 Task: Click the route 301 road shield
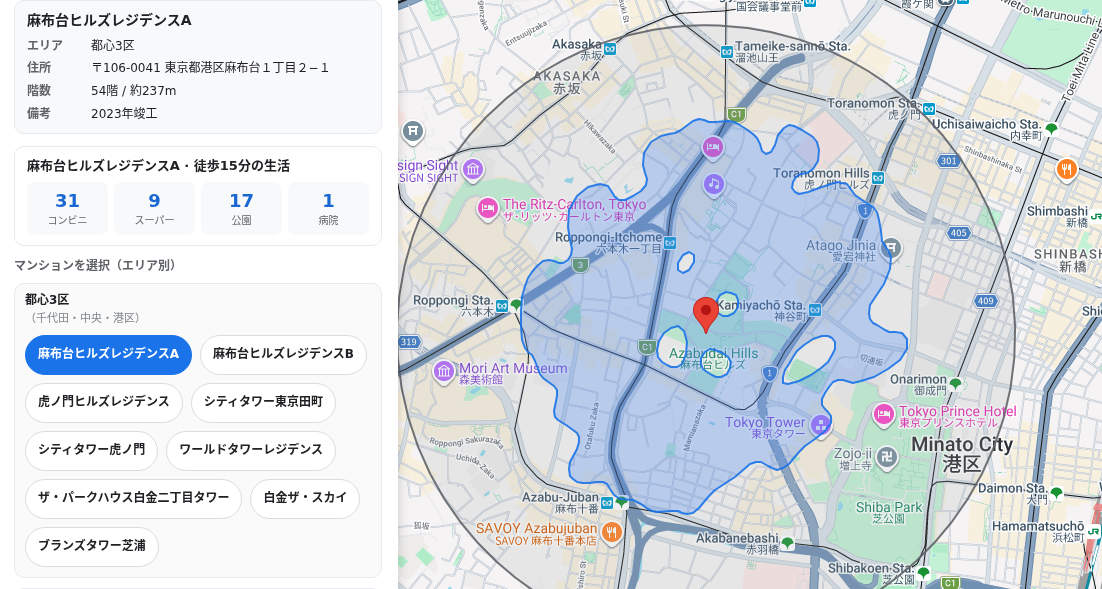click(x=948, y=161)
